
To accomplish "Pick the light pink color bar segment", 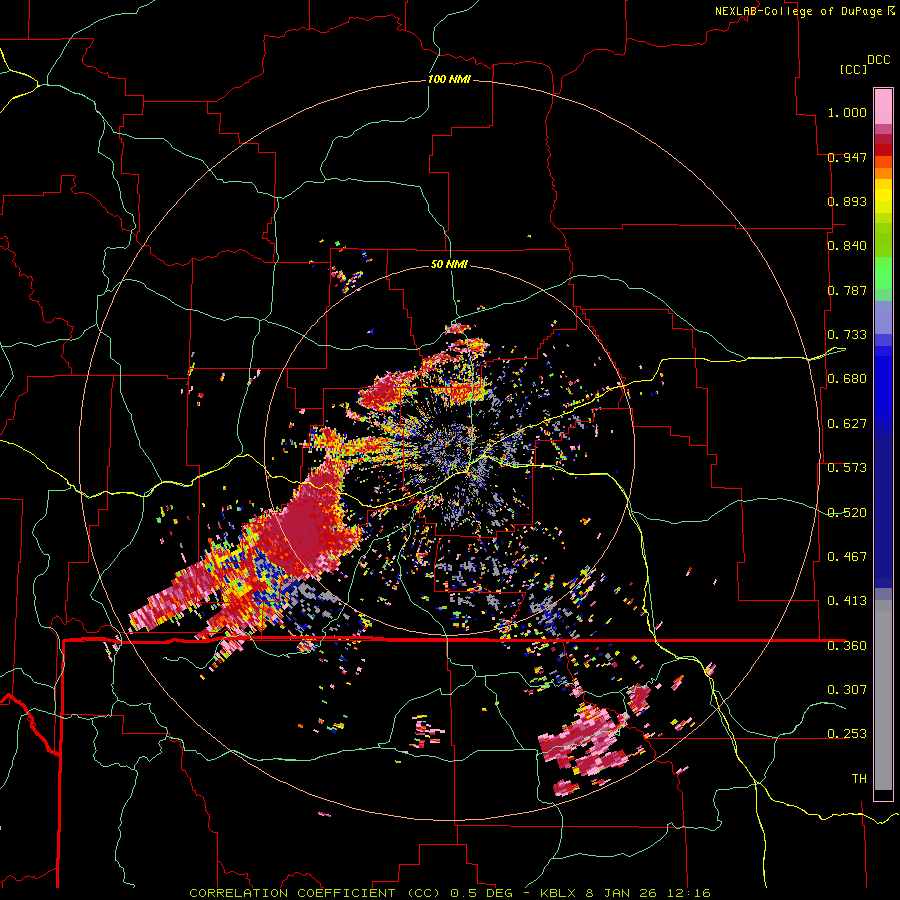I will [883, 106].
